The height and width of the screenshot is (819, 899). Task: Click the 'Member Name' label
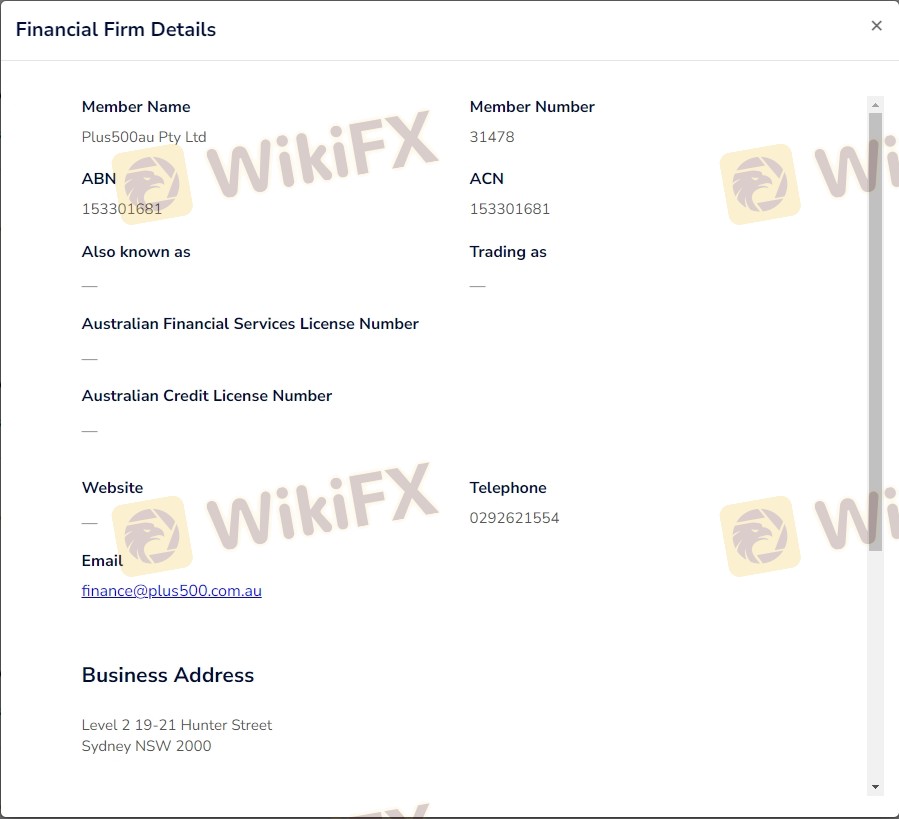tap(136, 107)
